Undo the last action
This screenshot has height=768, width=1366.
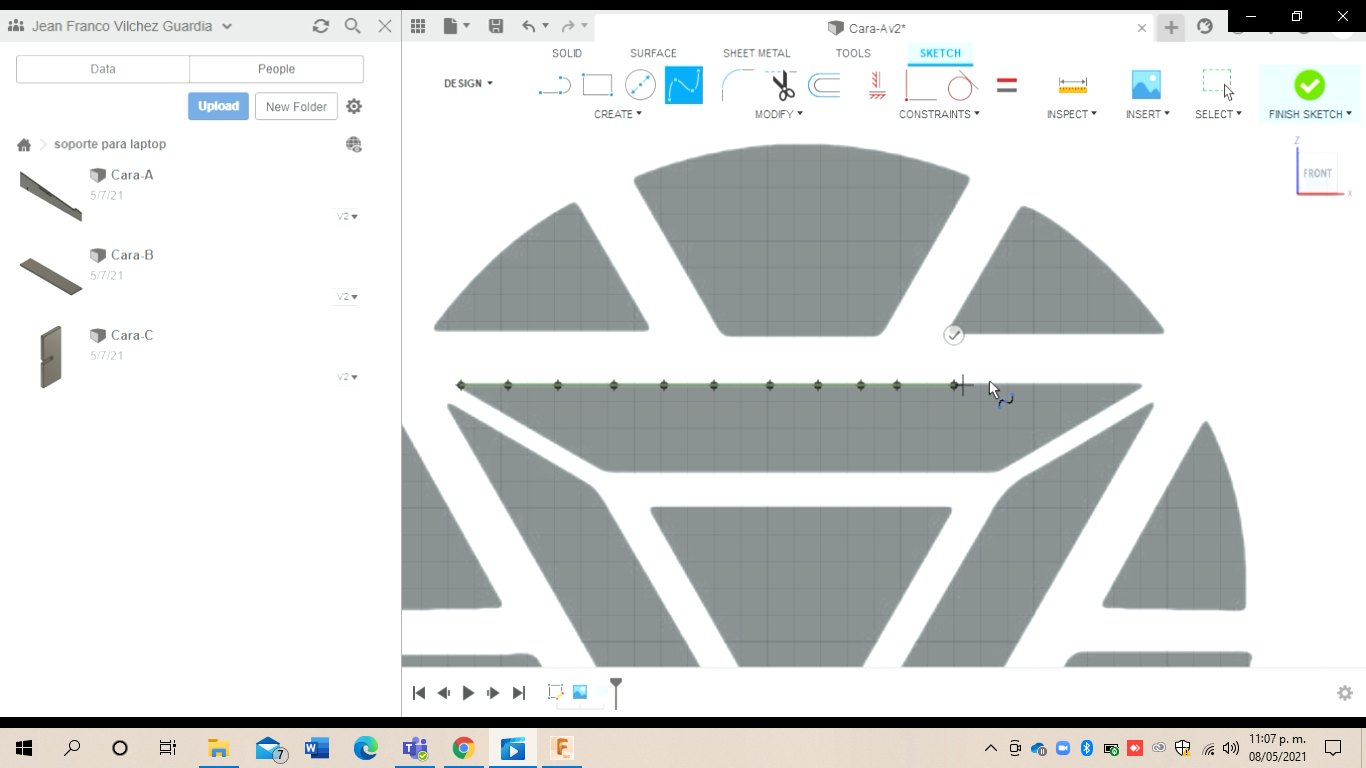[529, 27]
